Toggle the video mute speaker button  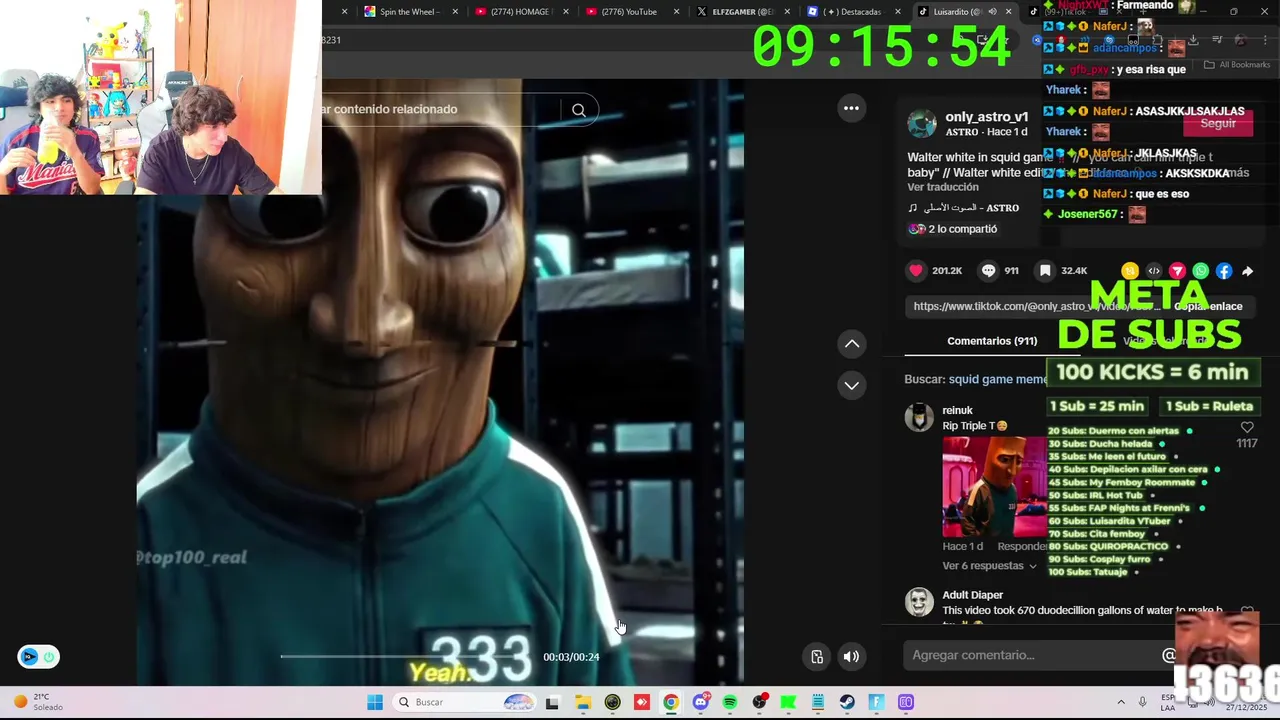click(851, 656)
